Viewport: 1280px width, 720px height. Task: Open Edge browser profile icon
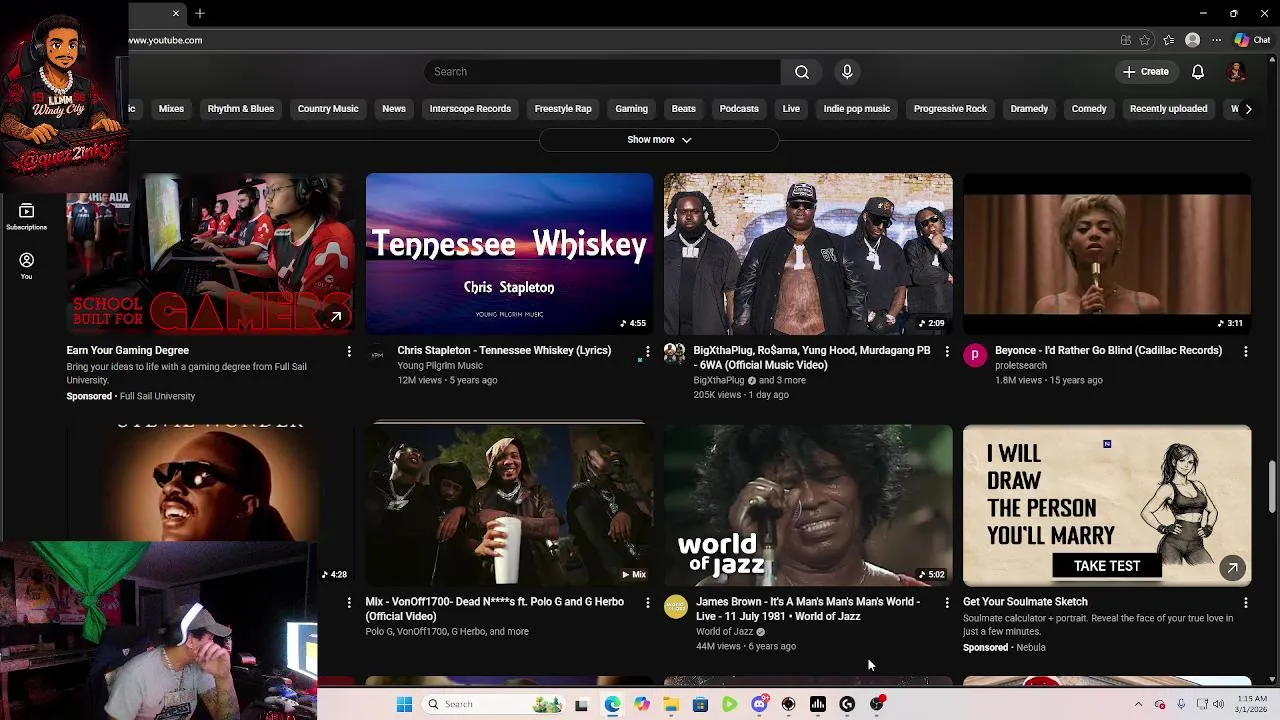coord(1192,40)
